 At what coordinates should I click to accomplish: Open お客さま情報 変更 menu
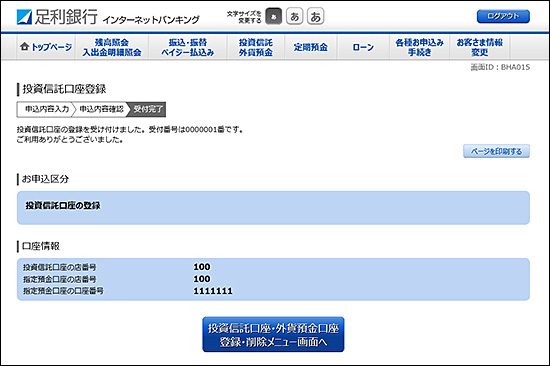click(x=479, y=47)
